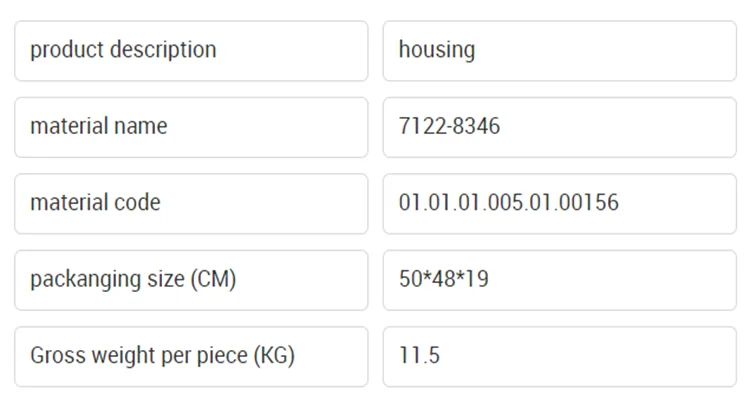Click the 11.5 gross weight field
The width and height of the screenshot is (750, 400).
tap(559, 356)
